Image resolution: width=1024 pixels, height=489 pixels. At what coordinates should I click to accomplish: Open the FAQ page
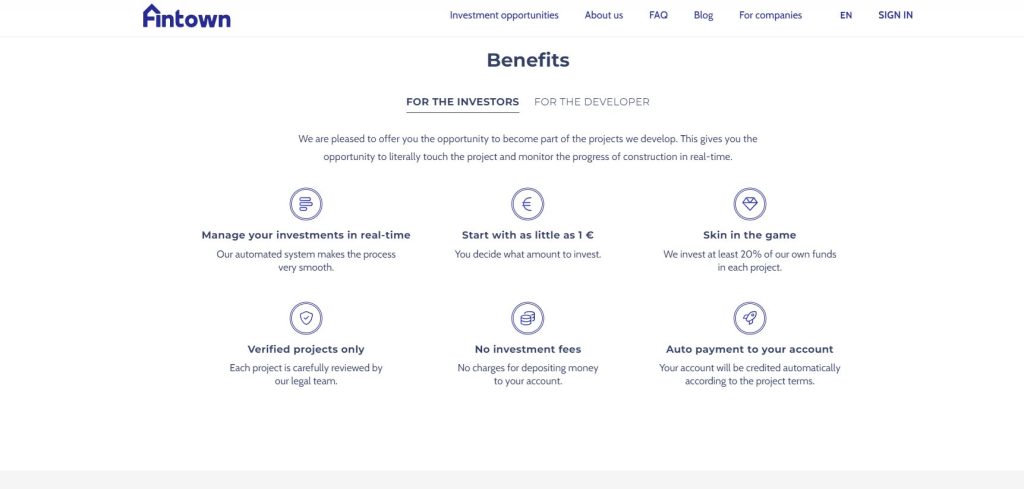tap(658, 15)
